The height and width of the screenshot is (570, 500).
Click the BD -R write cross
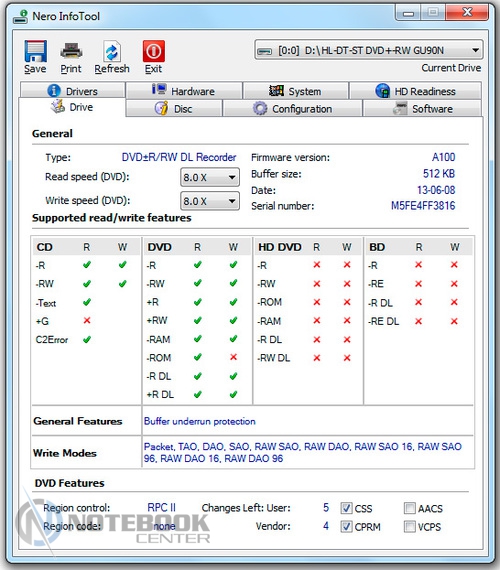click(x=454, y=265)
